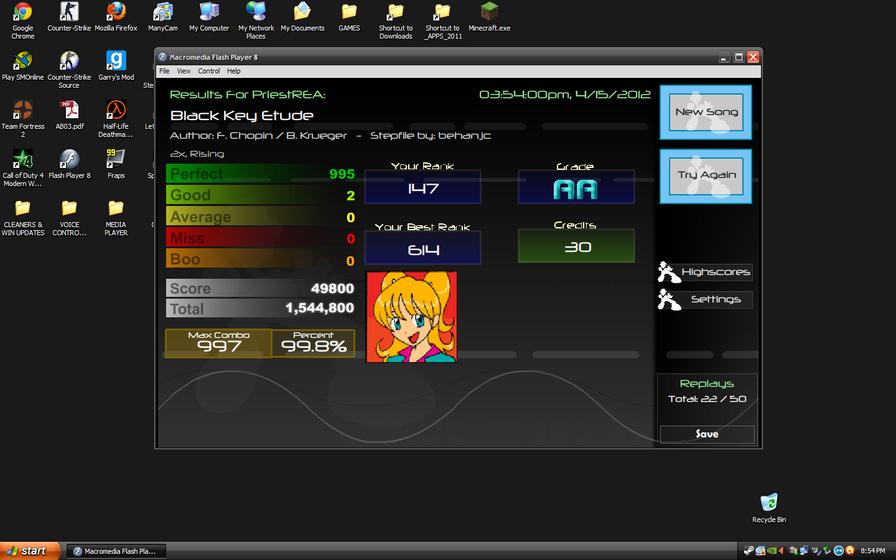The height and width of the screenshot is (560, 896).
Task: Open the View menu in Flash Player
Action: click(x=183, y=71)
